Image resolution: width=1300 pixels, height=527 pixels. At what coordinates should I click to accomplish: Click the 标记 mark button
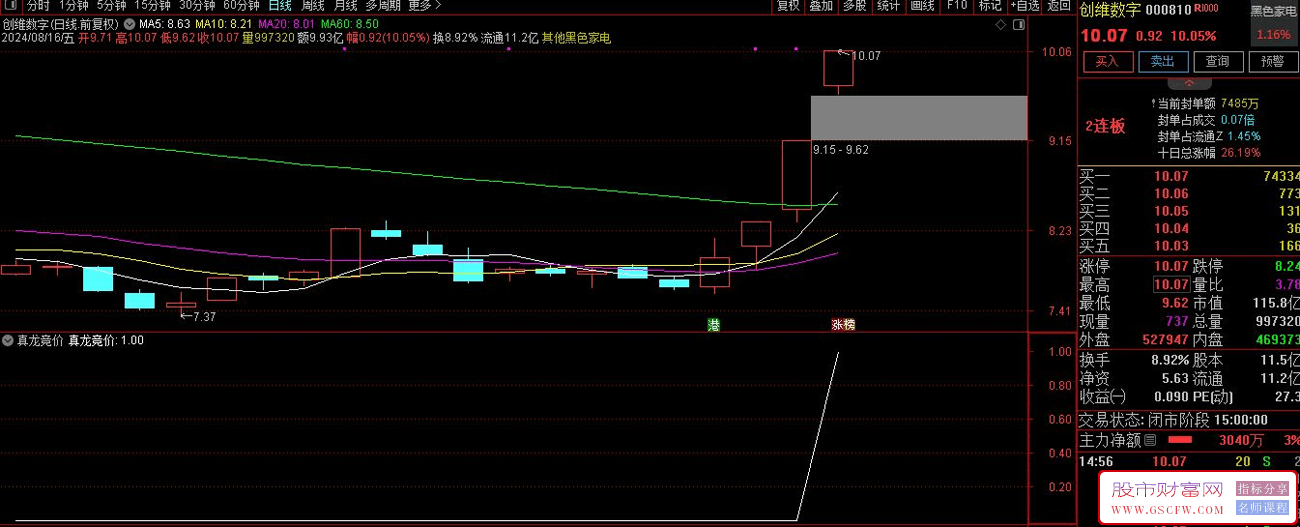[x=990, y=5]
